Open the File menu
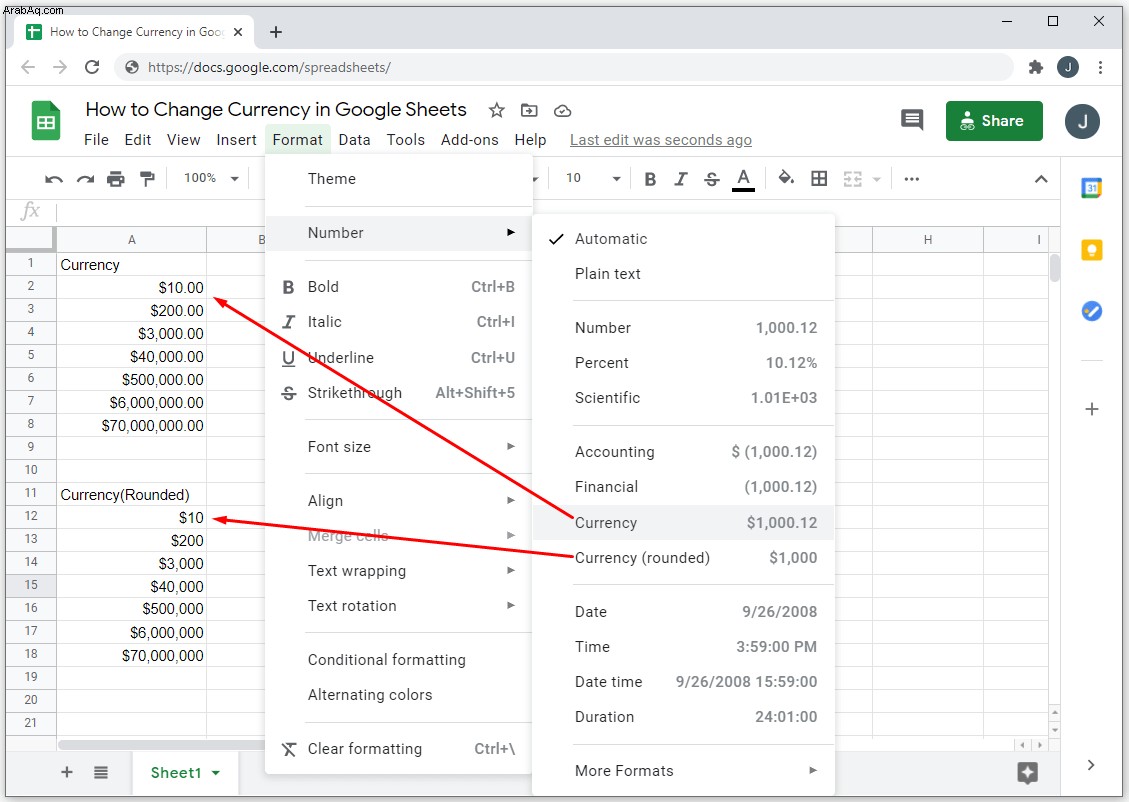This screenshot has height=802, width=1129. (96, 140)
